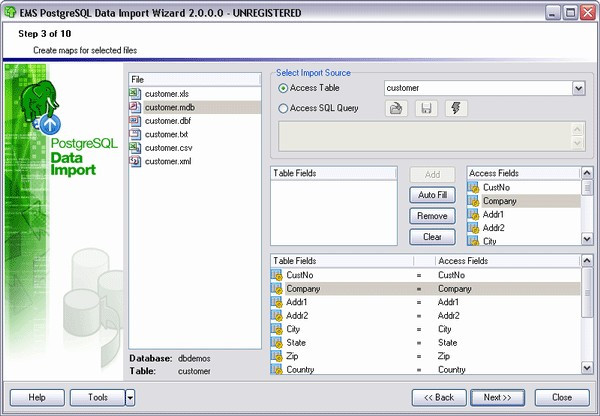
Task: Click Addr1 row icon in mapping table
Action: coord(277,302)
